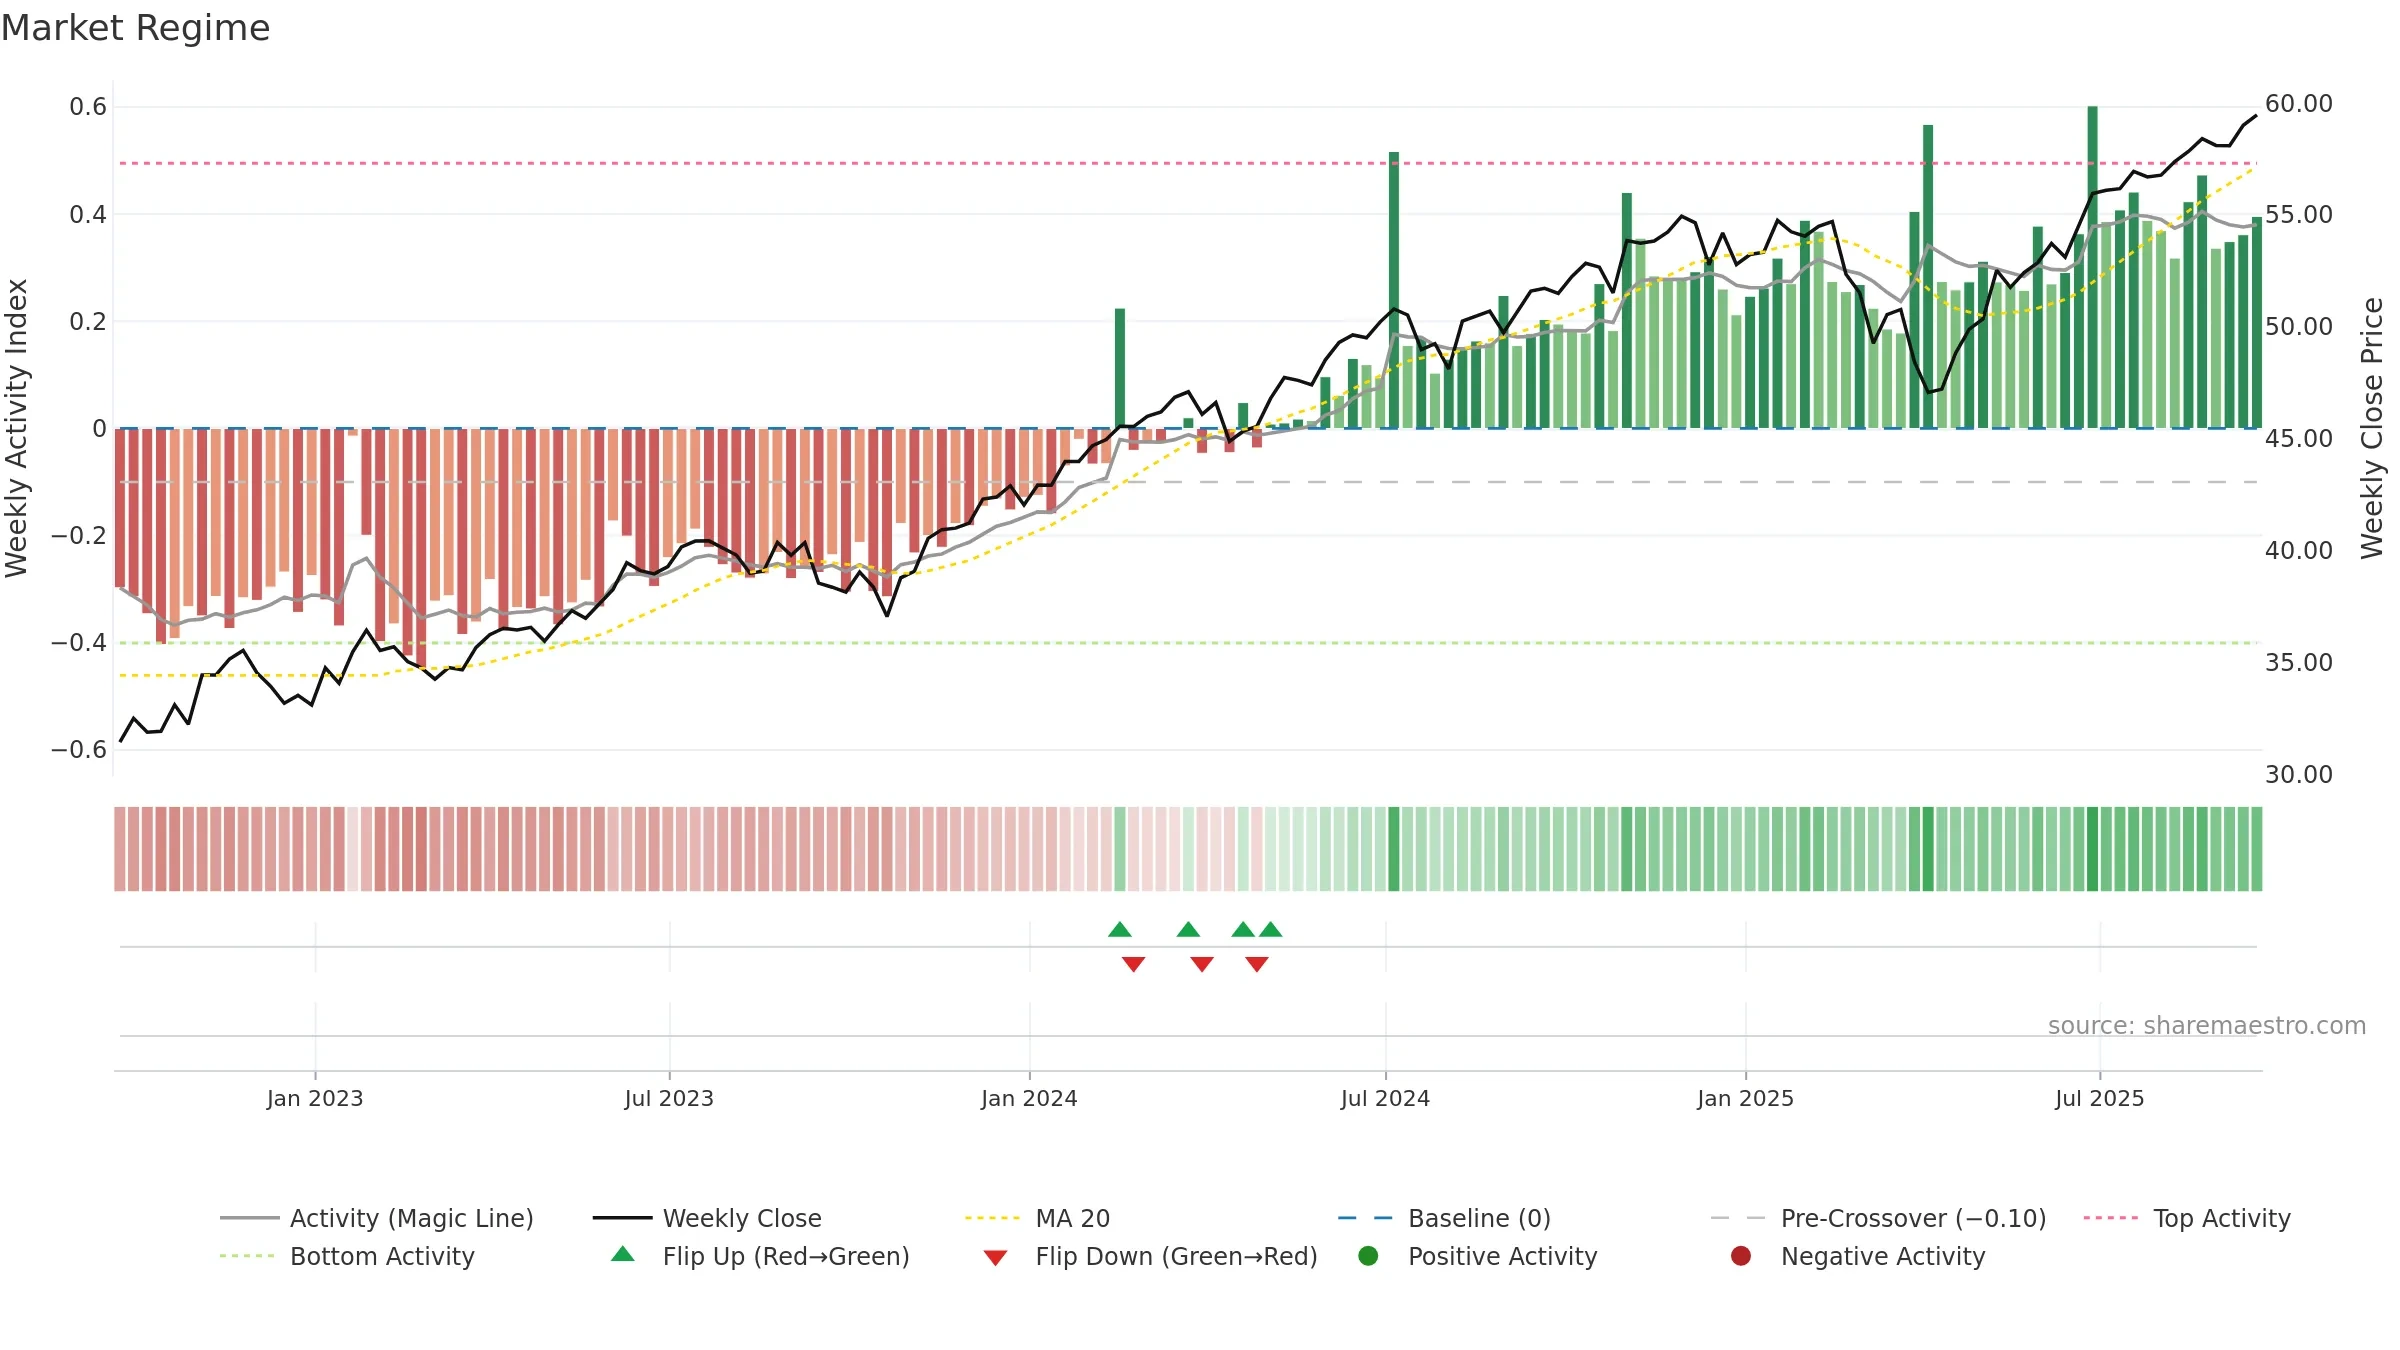Click the green Positive Activity circle icon
The height and width of the screenshot is (1350, 2400).
click(x=1368, y=1256)
